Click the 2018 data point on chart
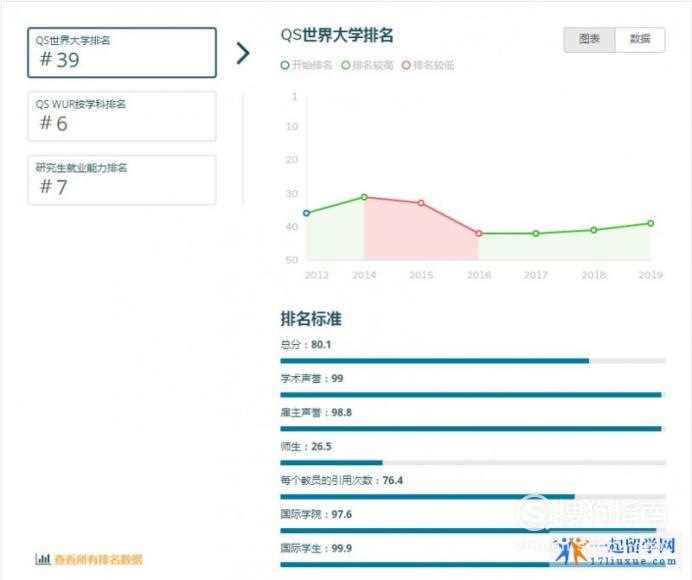The width and height of the screenshot is (692, 580). pos(594,230)
